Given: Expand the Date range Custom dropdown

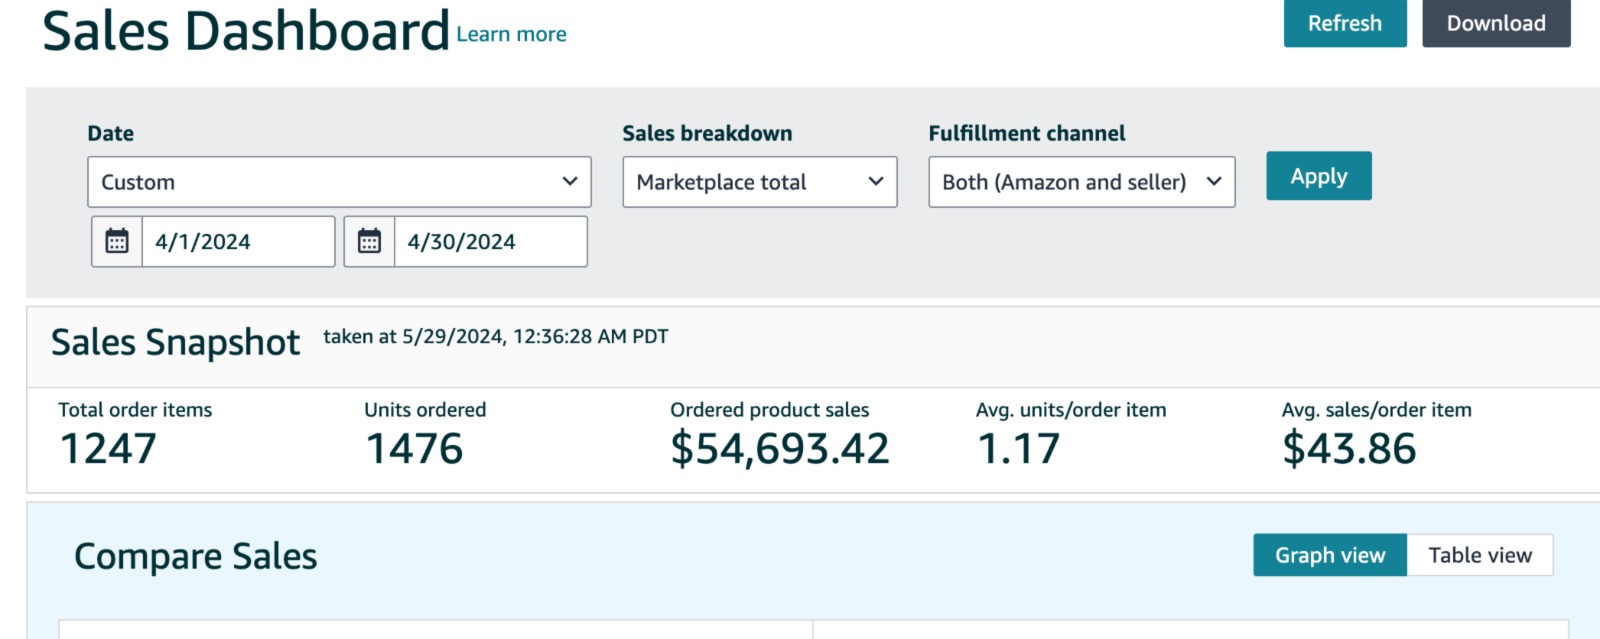Looking at the screenshot, I should pos(339,182).
